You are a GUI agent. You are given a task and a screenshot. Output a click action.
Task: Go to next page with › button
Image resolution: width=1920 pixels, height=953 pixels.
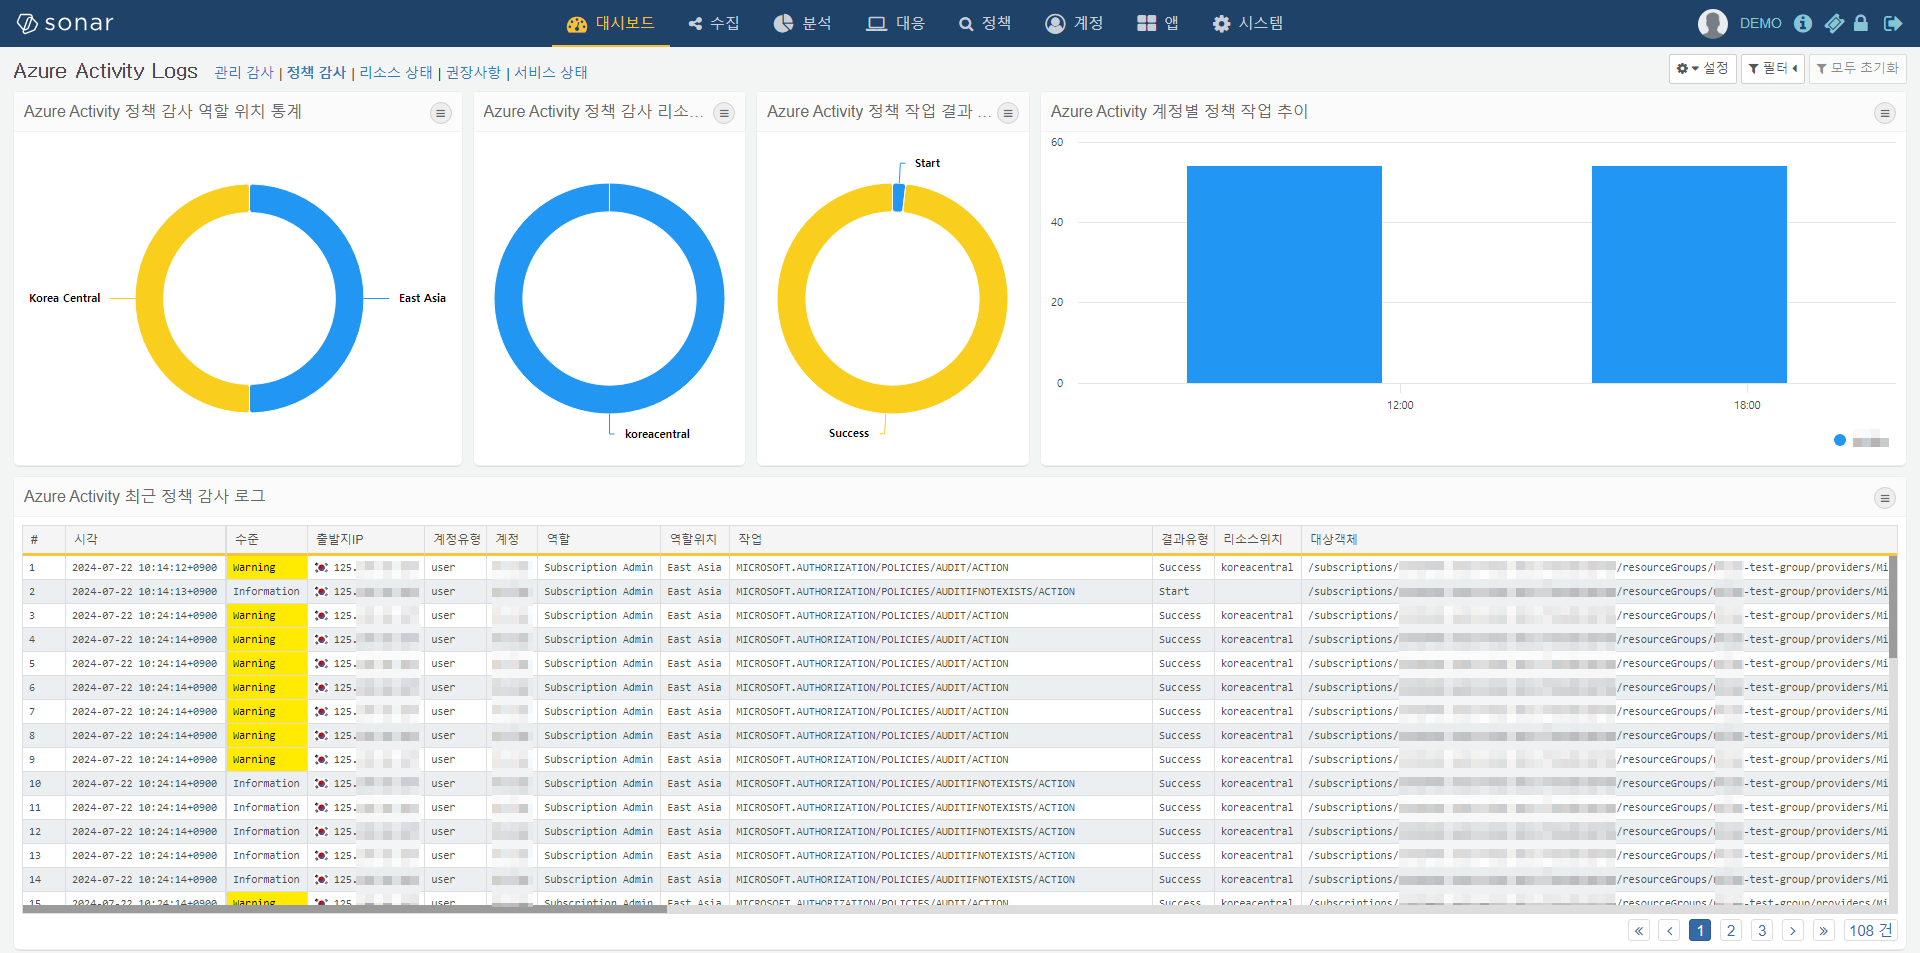1793,930
